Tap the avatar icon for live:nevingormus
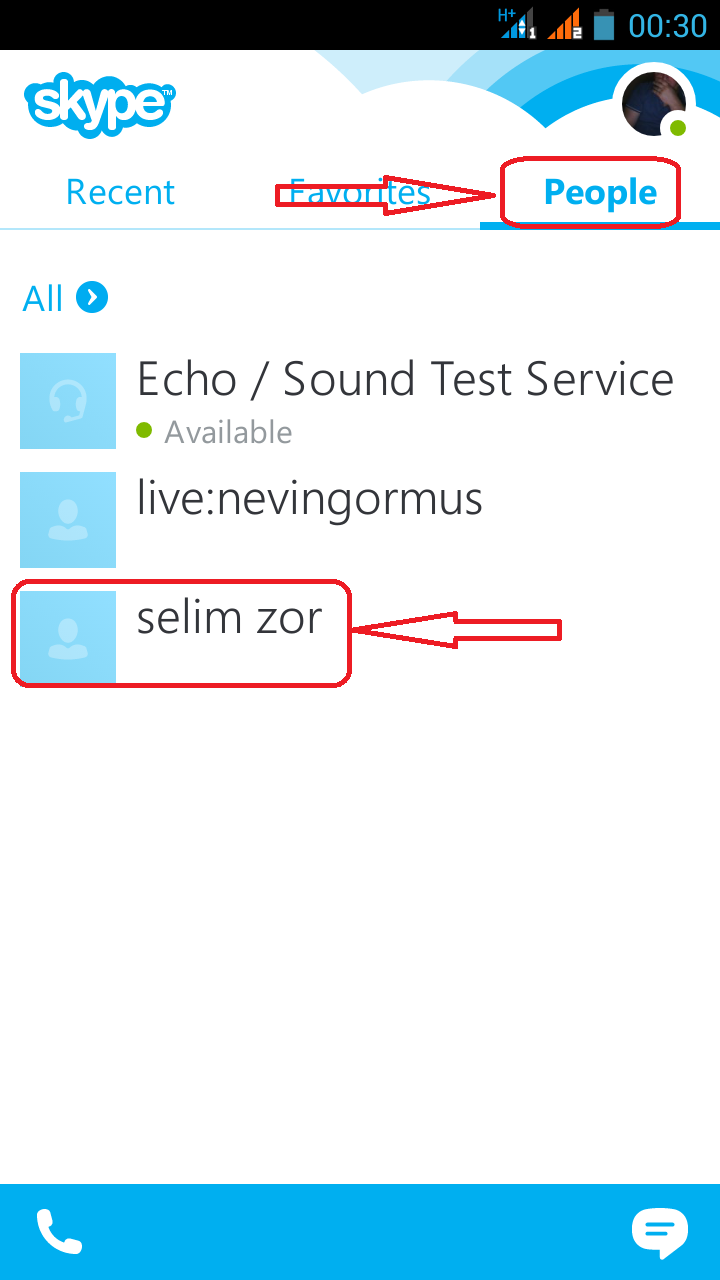Screen dimensions: 720x1280 pyautogui.click(x=67, y=520)
